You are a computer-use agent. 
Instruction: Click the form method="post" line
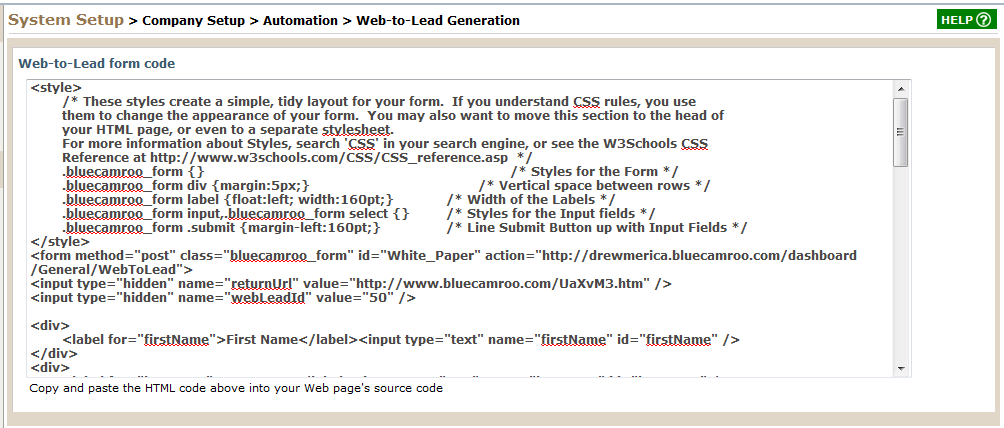[x=444, y=256]
